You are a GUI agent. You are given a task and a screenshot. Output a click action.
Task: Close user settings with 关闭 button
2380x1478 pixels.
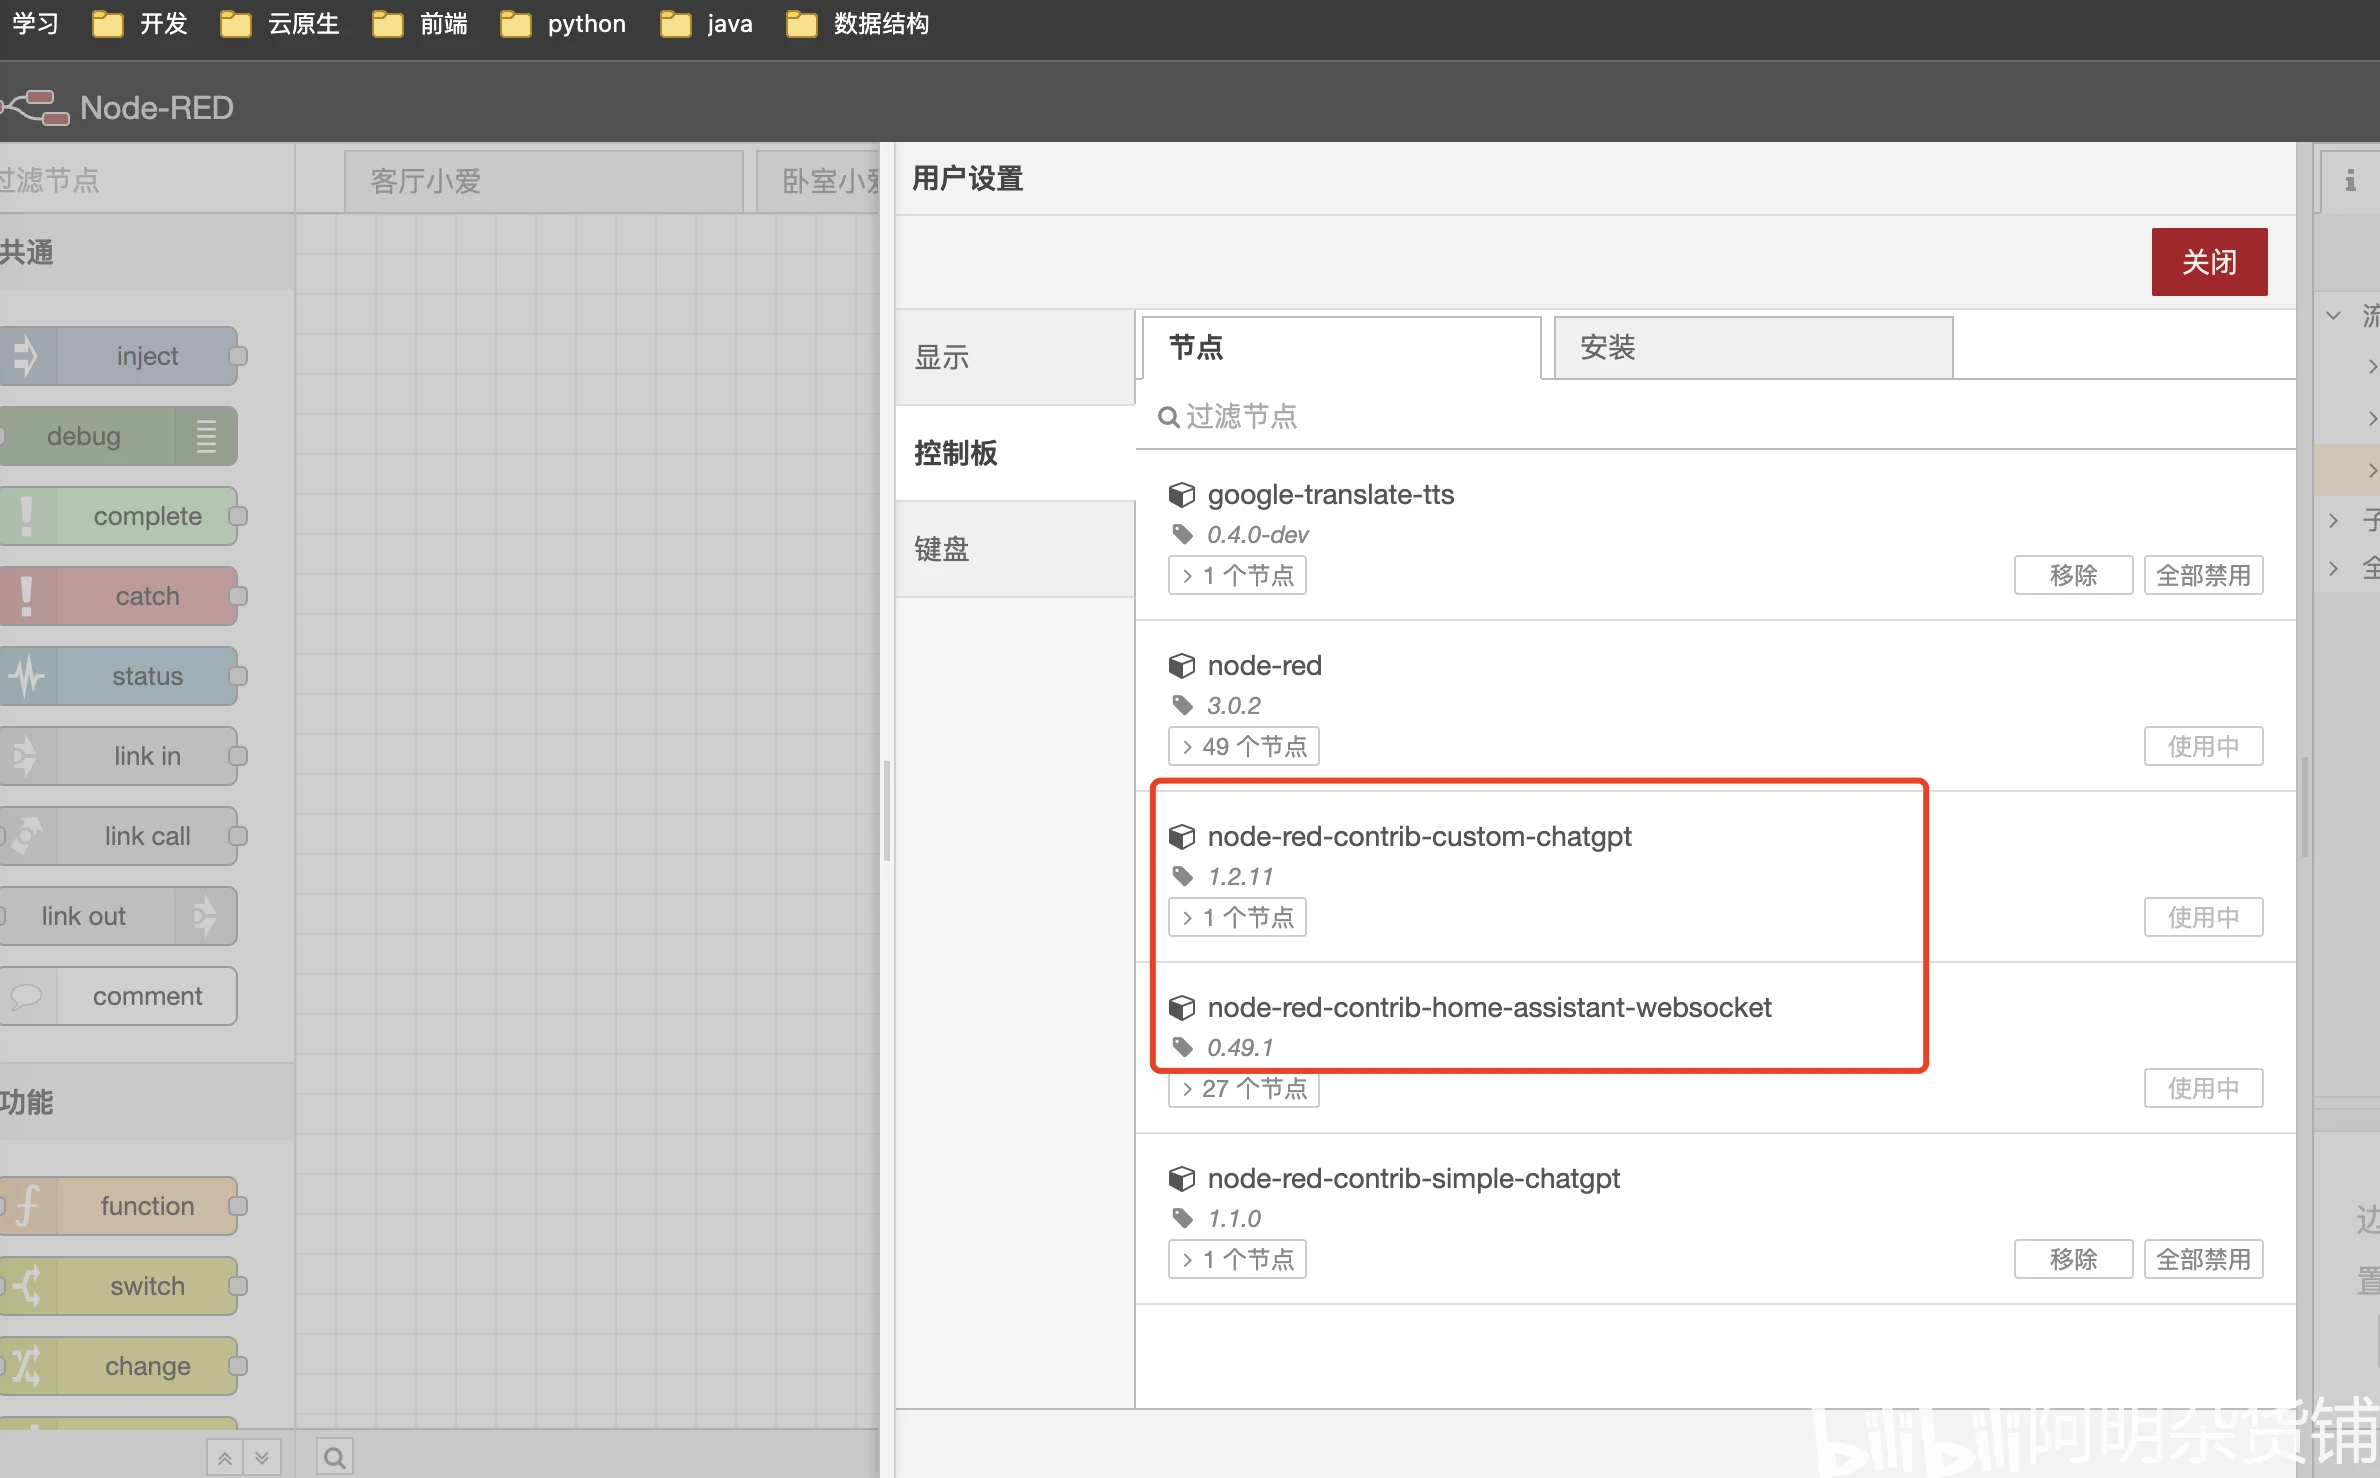(x=2208, y=262)
